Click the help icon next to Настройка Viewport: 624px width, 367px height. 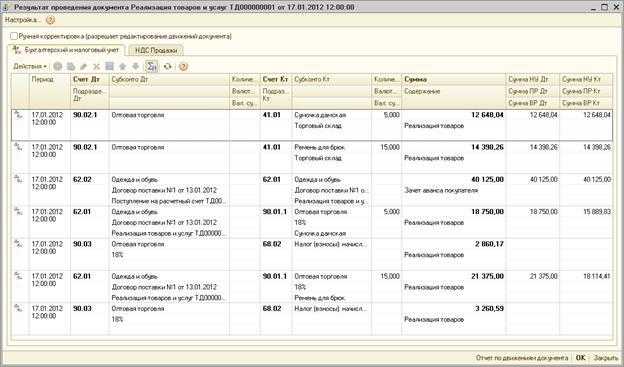(50, 20)
